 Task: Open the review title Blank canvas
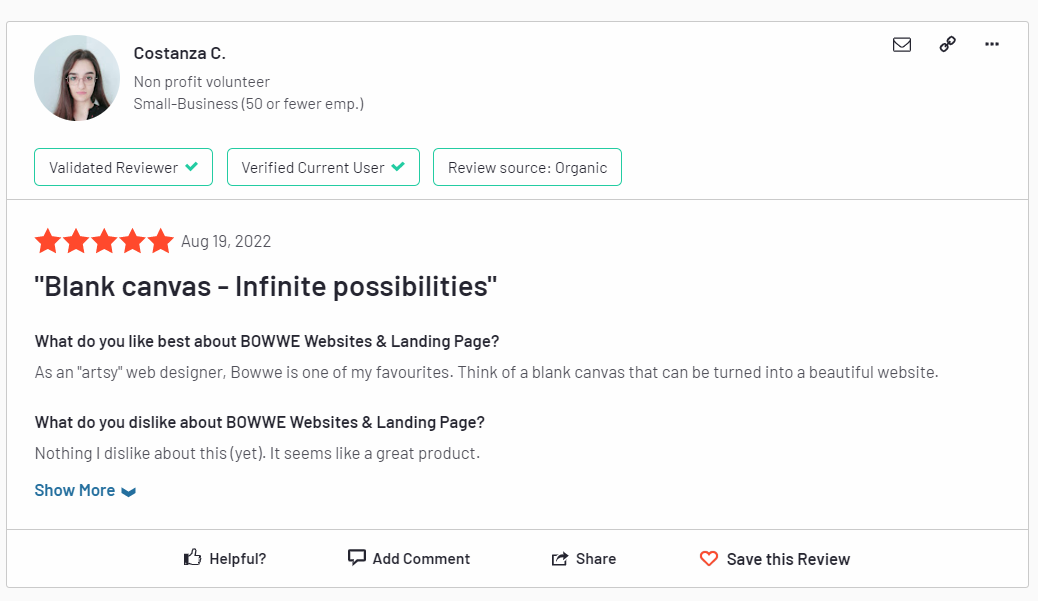point(265,287)
